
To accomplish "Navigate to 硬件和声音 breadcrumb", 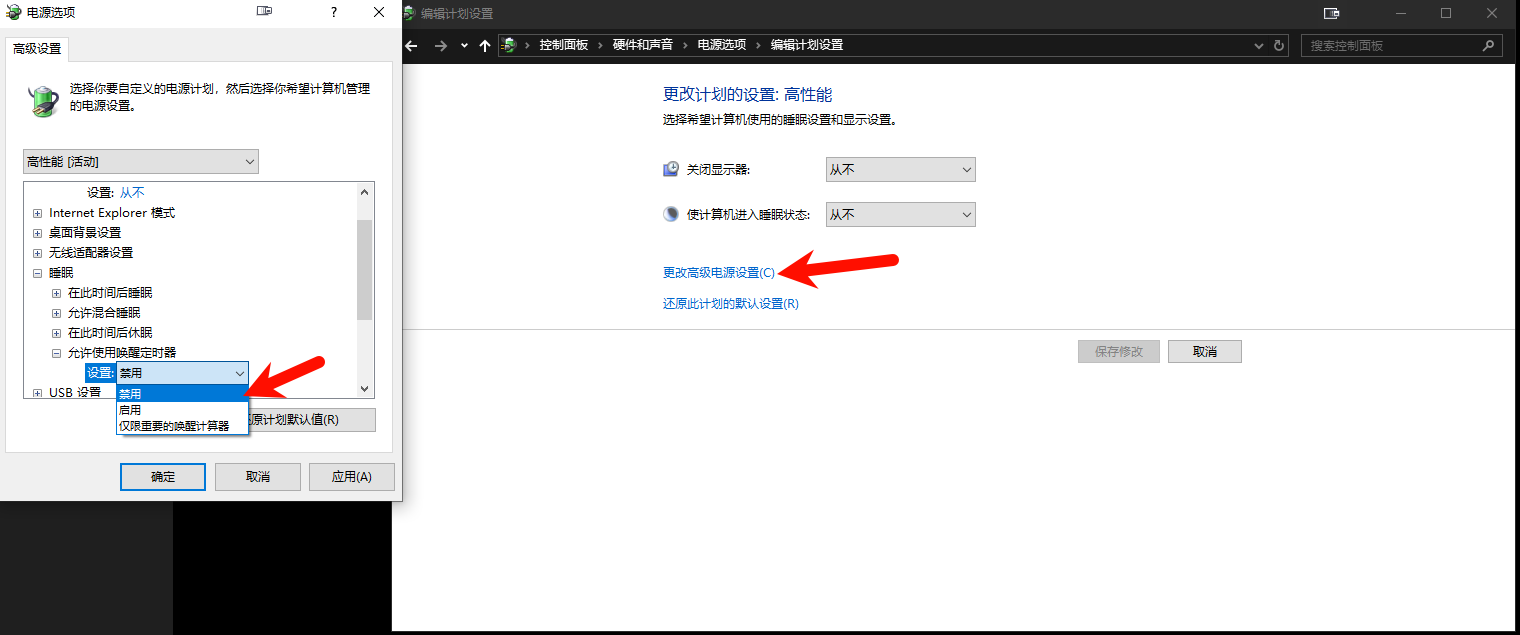I will tap(643, 45).
